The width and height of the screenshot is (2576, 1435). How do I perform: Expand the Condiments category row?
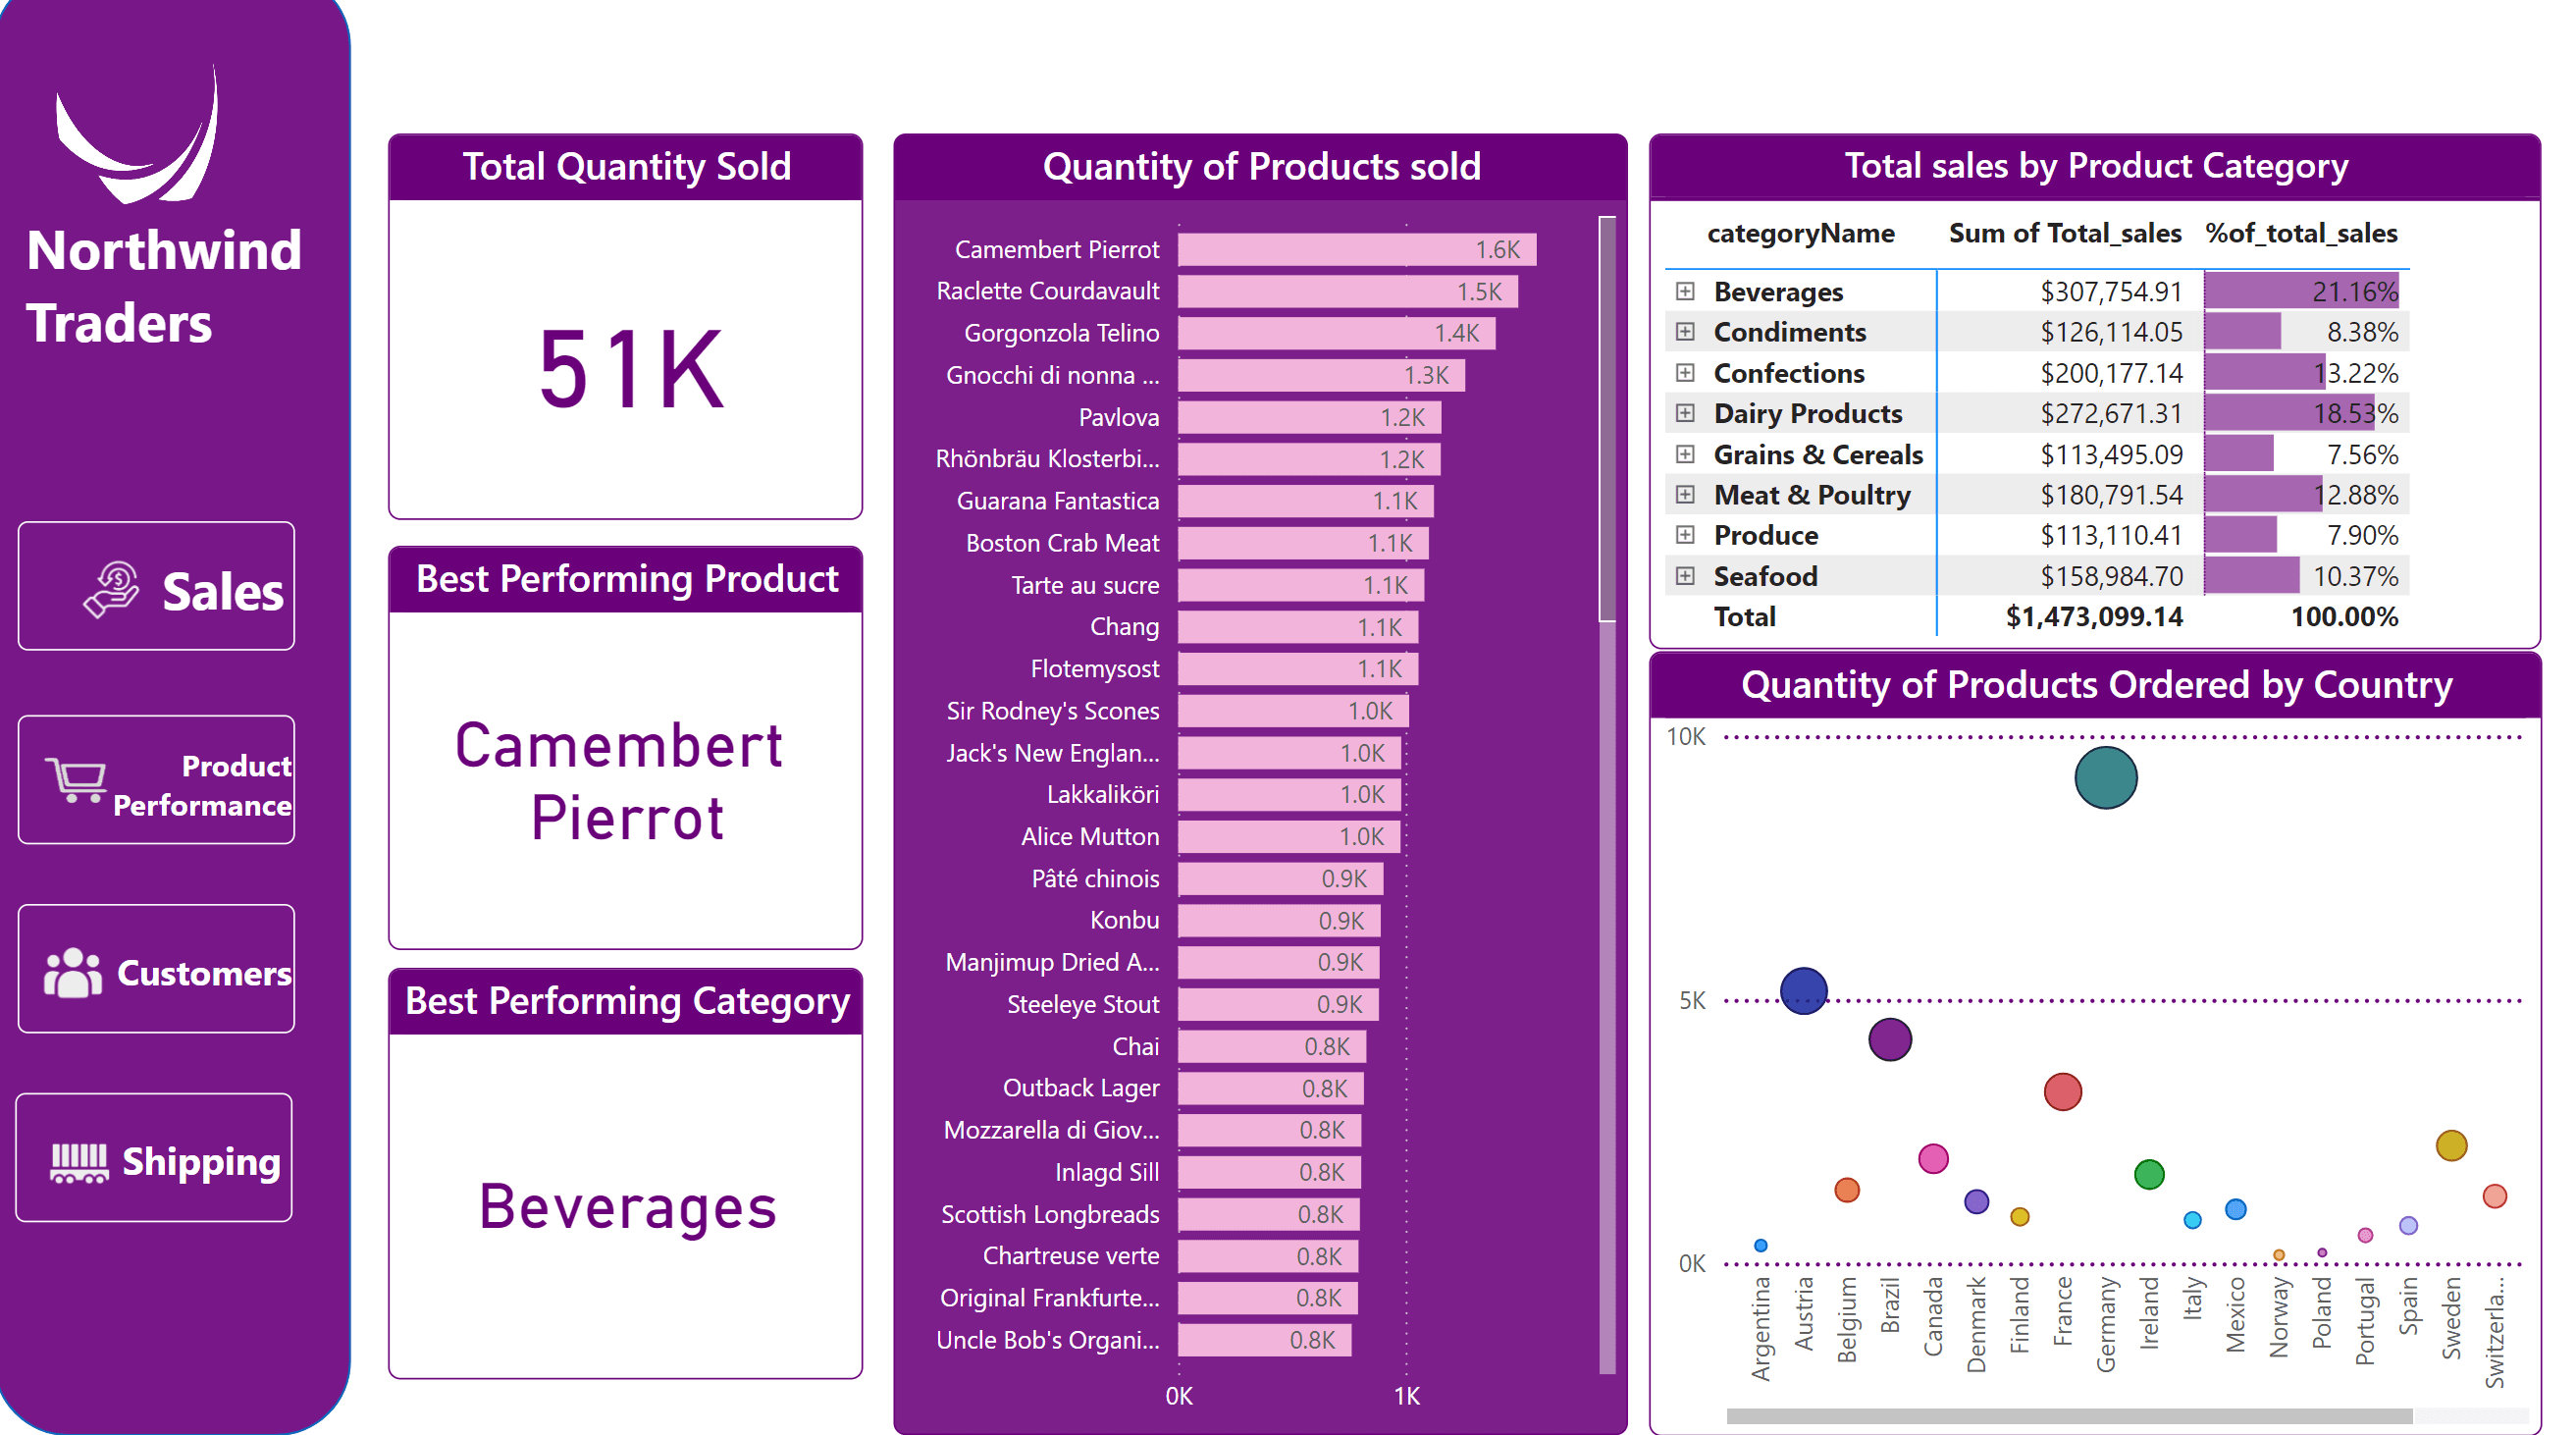click(1685, 331)
